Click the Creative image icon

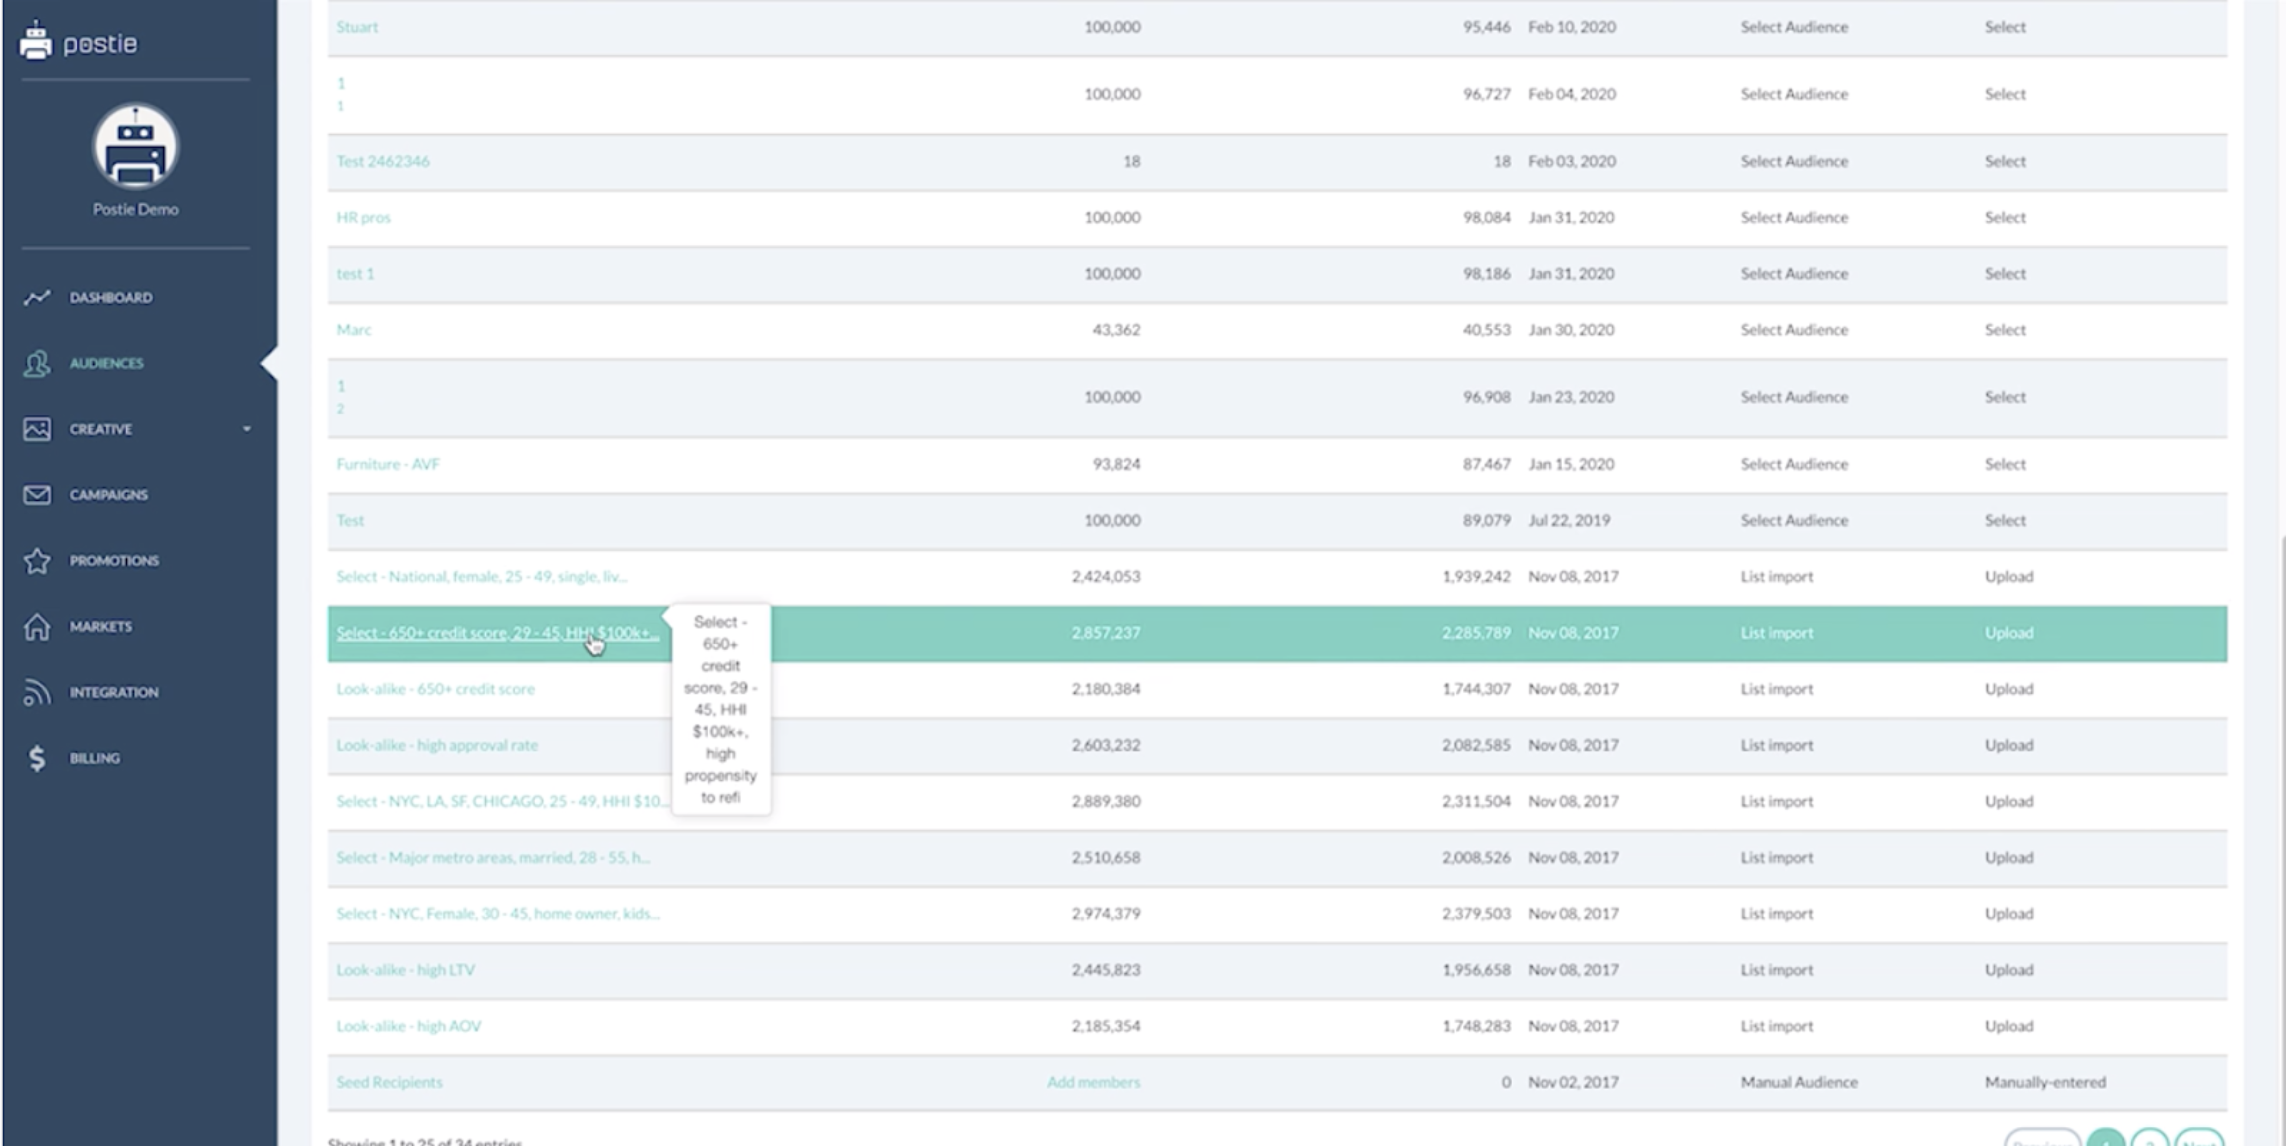pyautogui.click(x=37, y=429)
